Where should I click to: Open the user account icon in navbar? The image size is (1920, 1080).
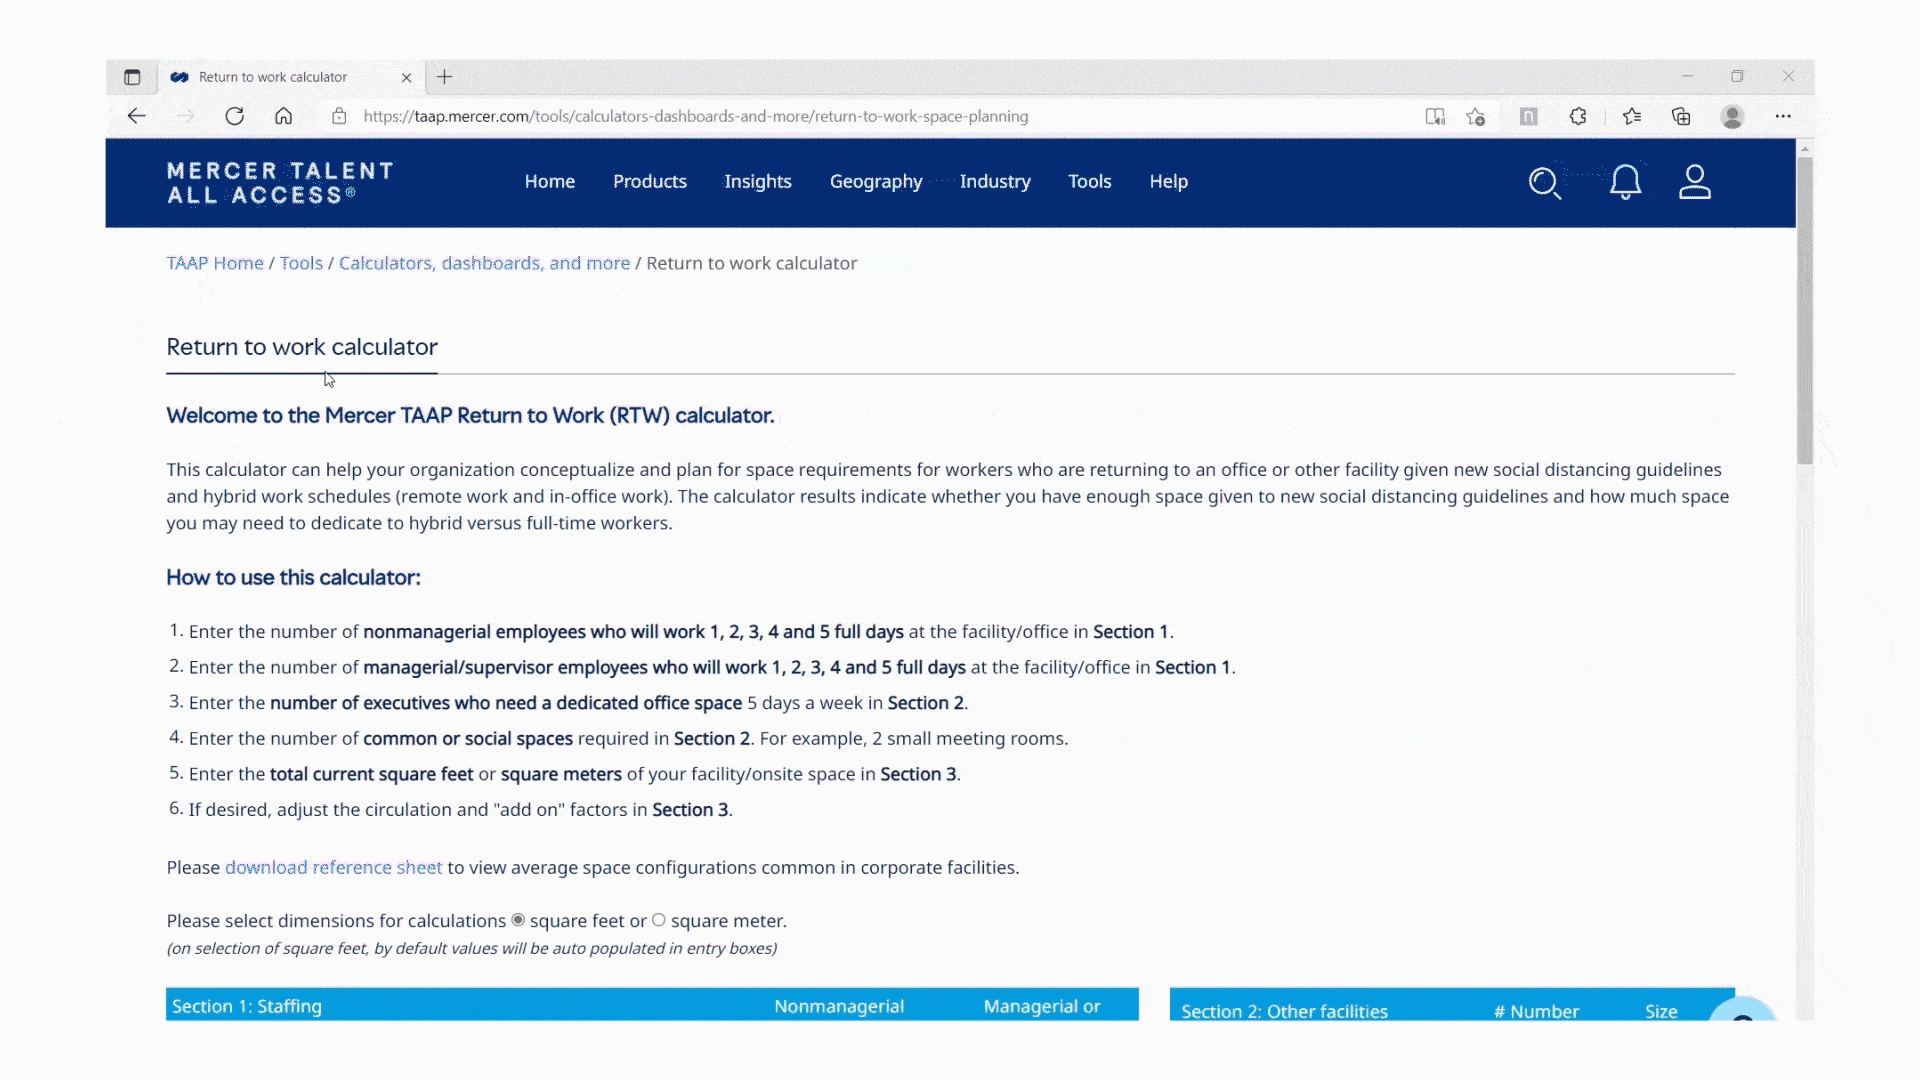tap(1695, 183)
